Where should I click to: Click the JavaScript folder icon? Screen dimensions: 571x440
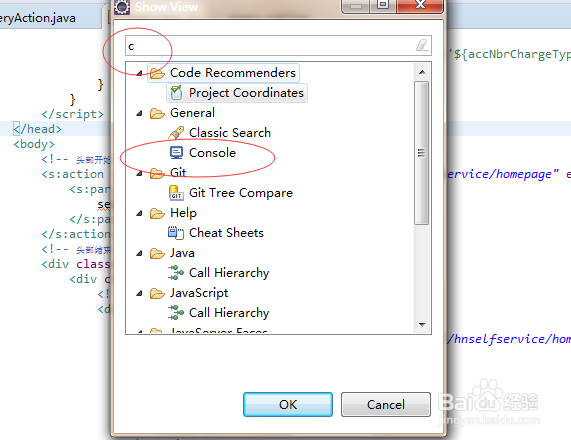coord(157,293)
